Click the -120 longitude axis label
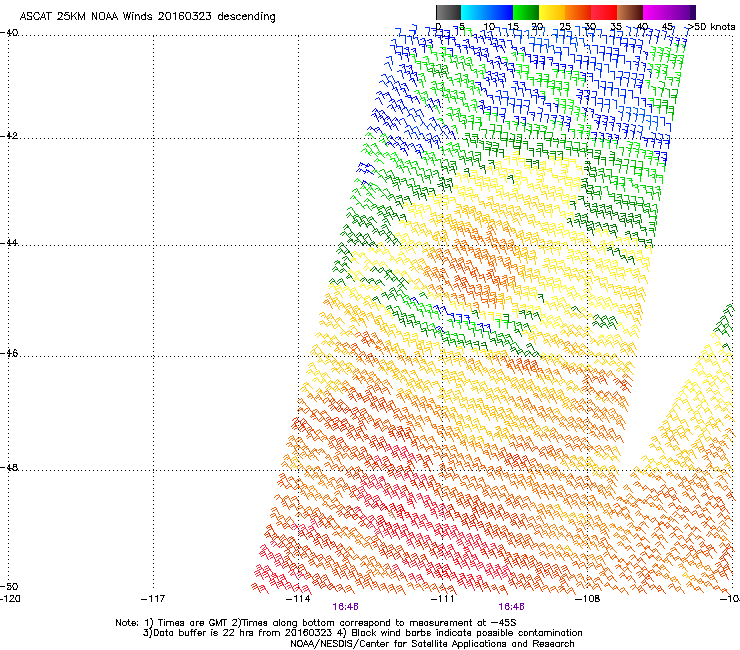Screen dimensions: 740x650 [x=10, y=599]
